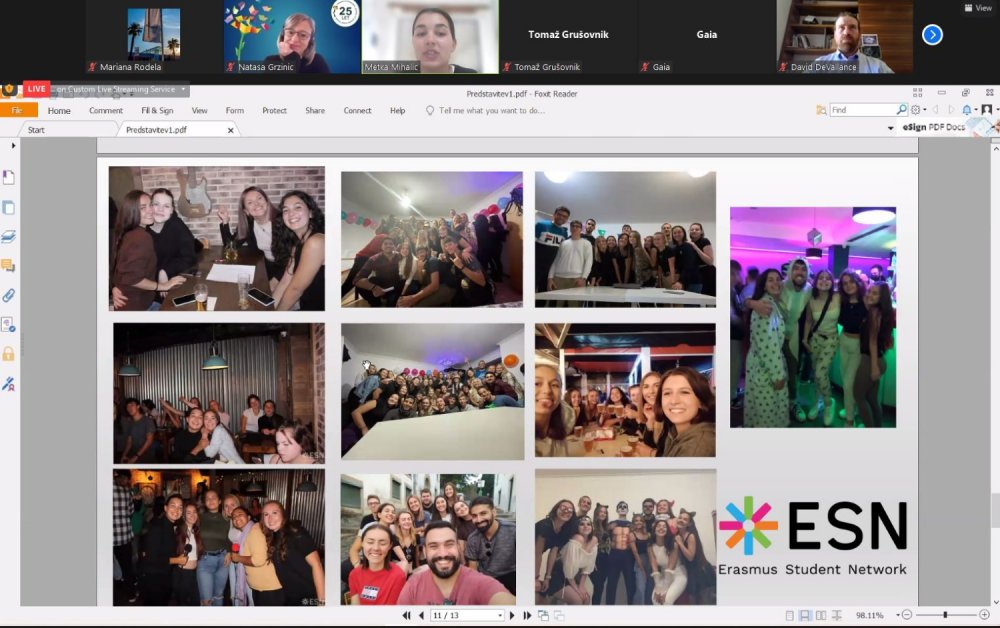Toggle continuous scrolling page view
Image resolution: width=1000 pixels, height=628 pixels.
805,615
